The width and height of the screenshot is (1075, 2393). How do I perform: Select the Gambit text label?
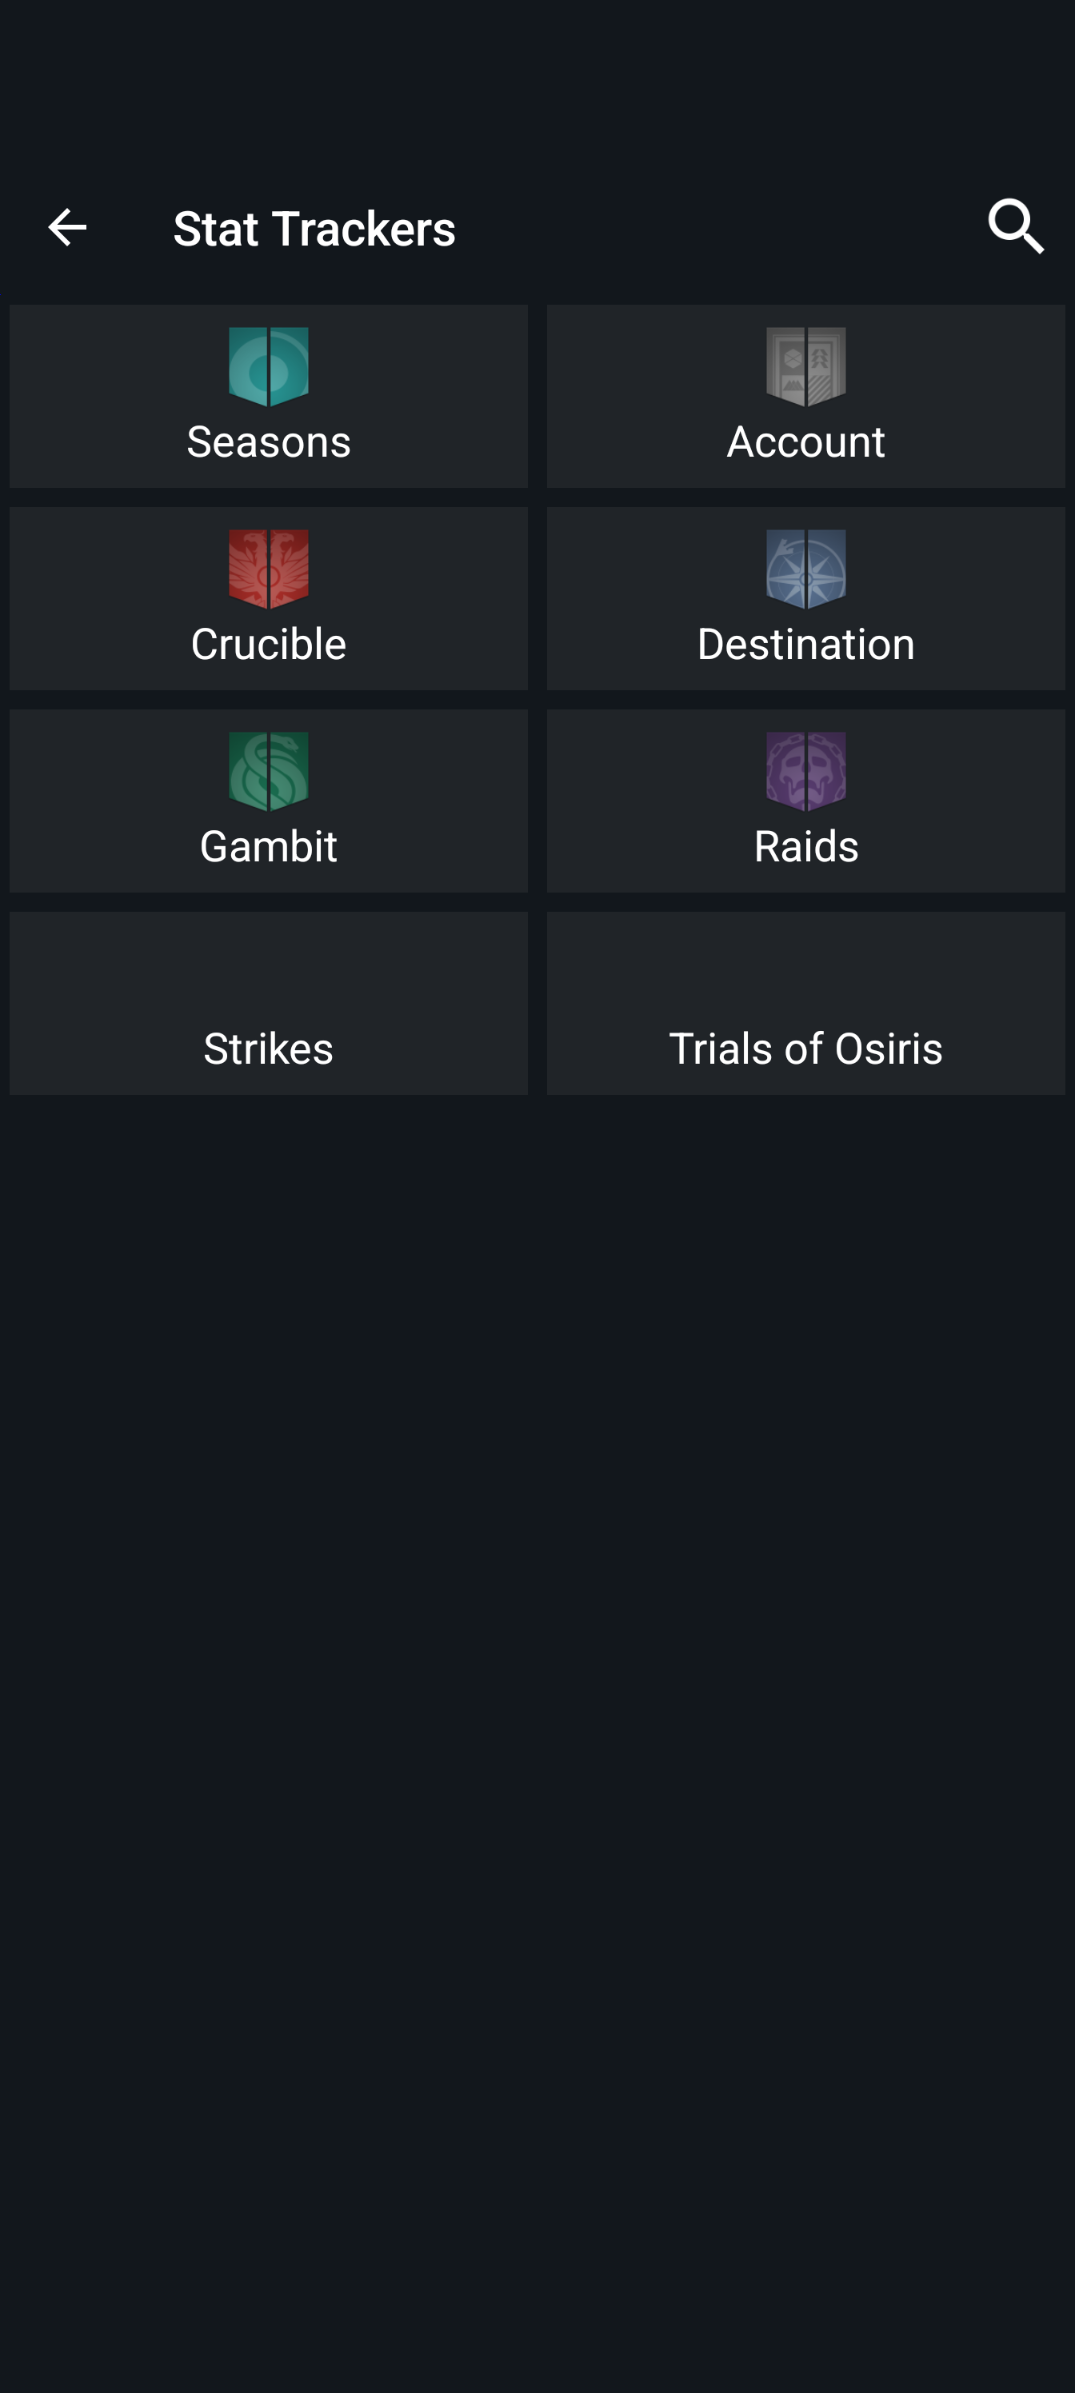268,846
